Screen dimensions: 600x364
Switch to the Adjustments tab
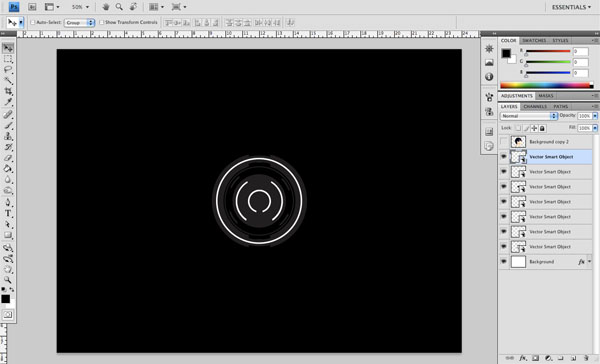pos(517,96)
